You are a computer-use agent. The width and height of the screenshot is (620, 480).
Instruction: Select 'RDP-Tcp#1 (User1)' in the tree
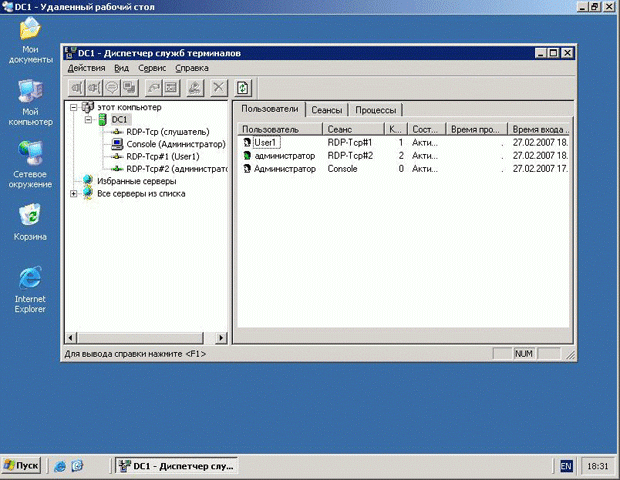pyautogui.click(x=163, y=157)
